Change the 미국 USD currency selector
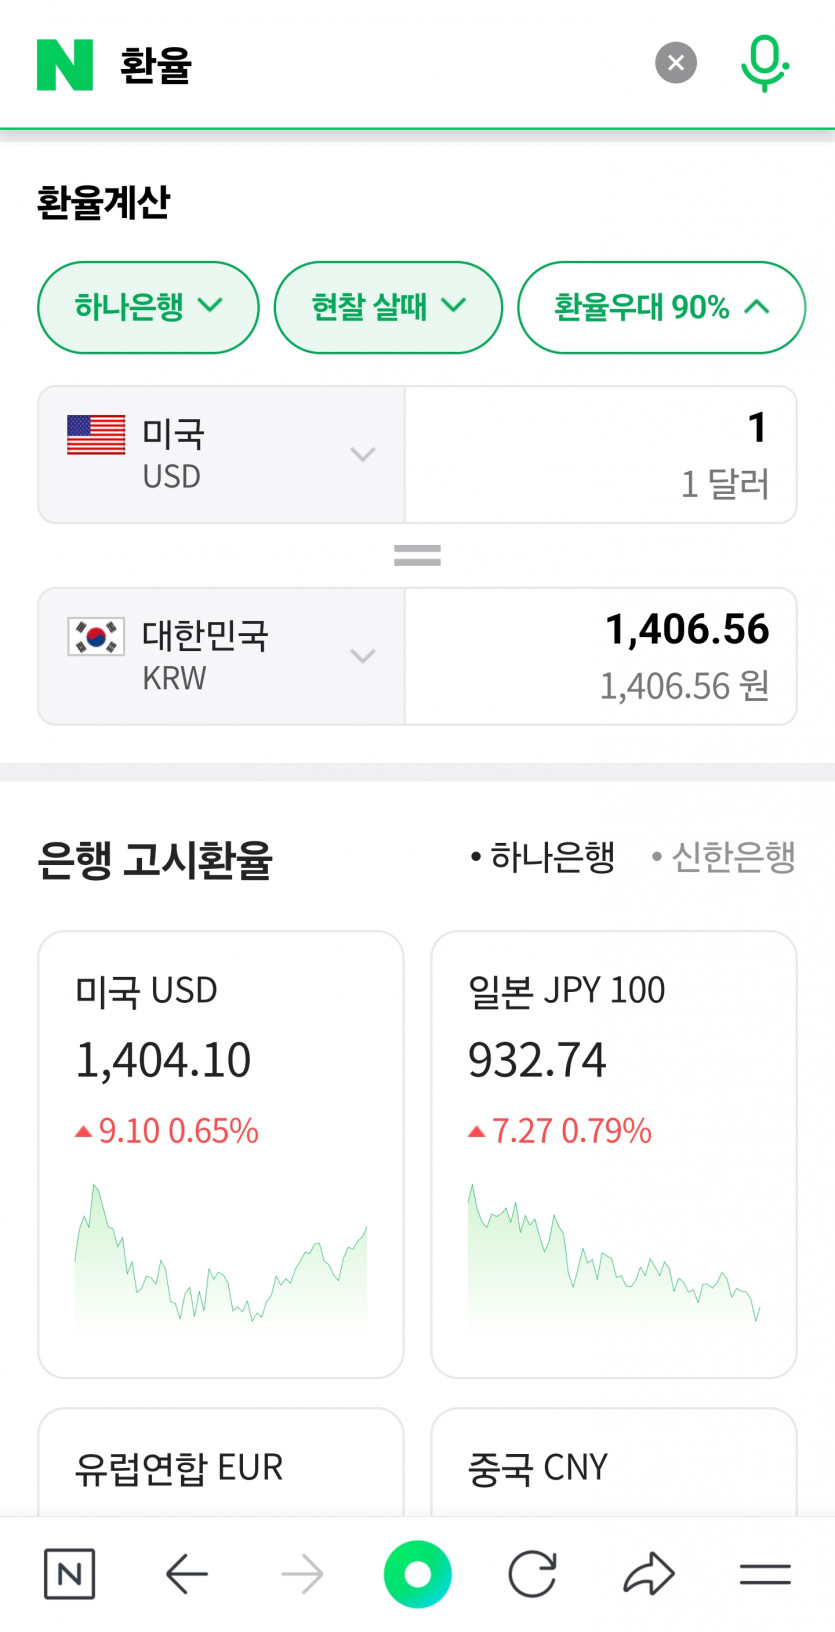This screenshot has height=1632, width=835. [x=221, y=455]
